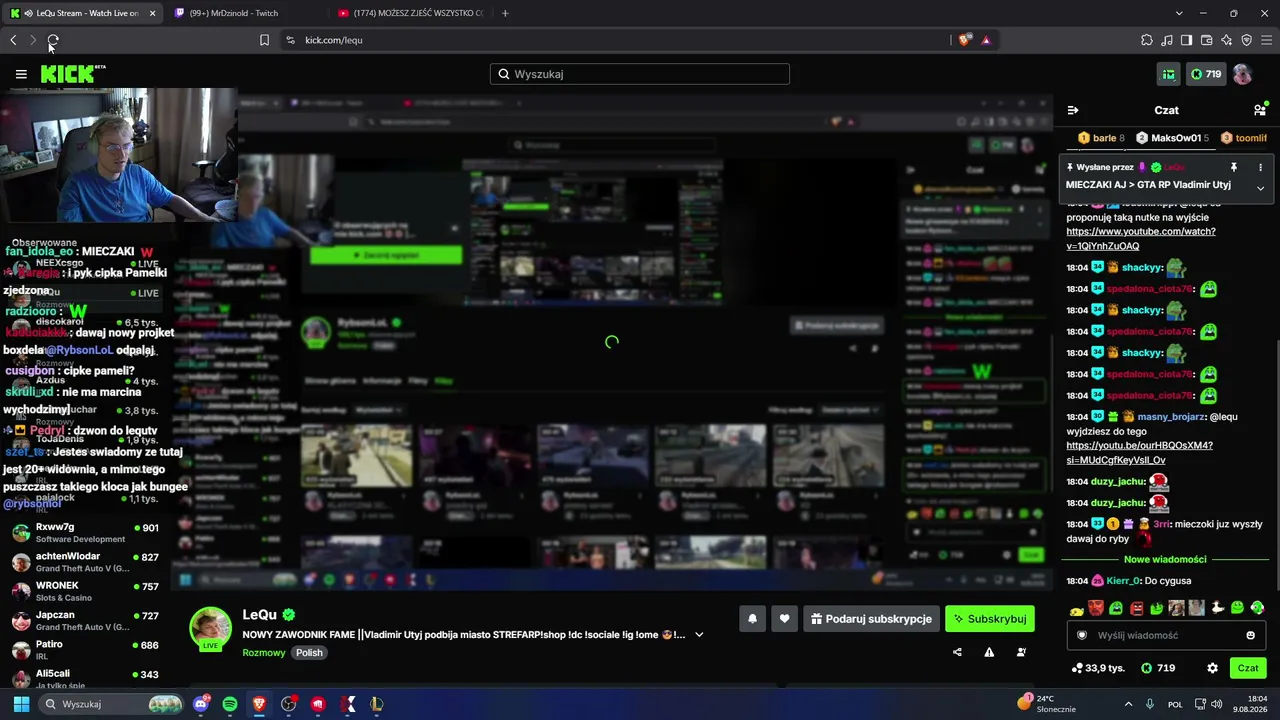The image size is (1280, 720).
Task: Click the Podaruj subskrypcje button
Action: point(871,619)
